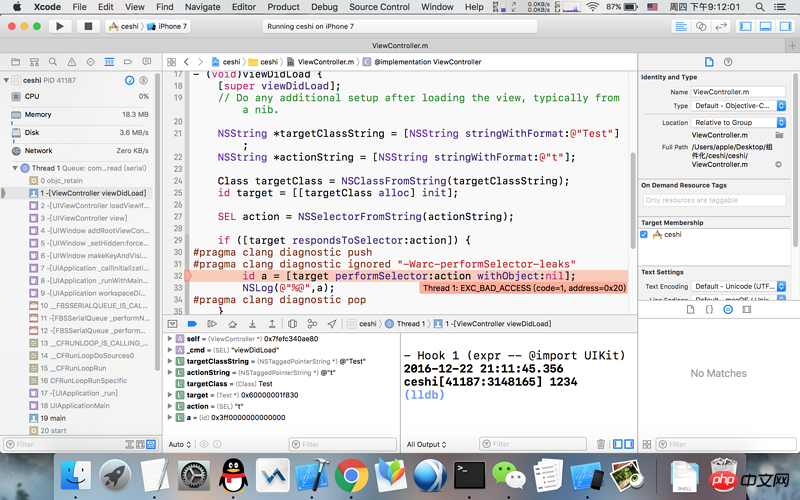Open the Type dropdown in Identity
The height and width of the screenshot is (500, 800).
740,106
